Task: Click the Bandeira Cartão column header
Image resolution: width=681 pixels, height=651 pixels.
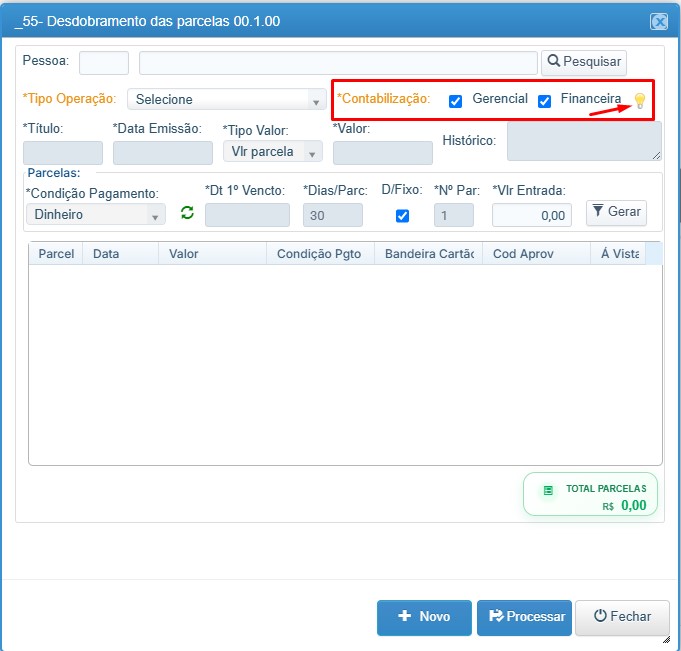Action: pos(429,254)
